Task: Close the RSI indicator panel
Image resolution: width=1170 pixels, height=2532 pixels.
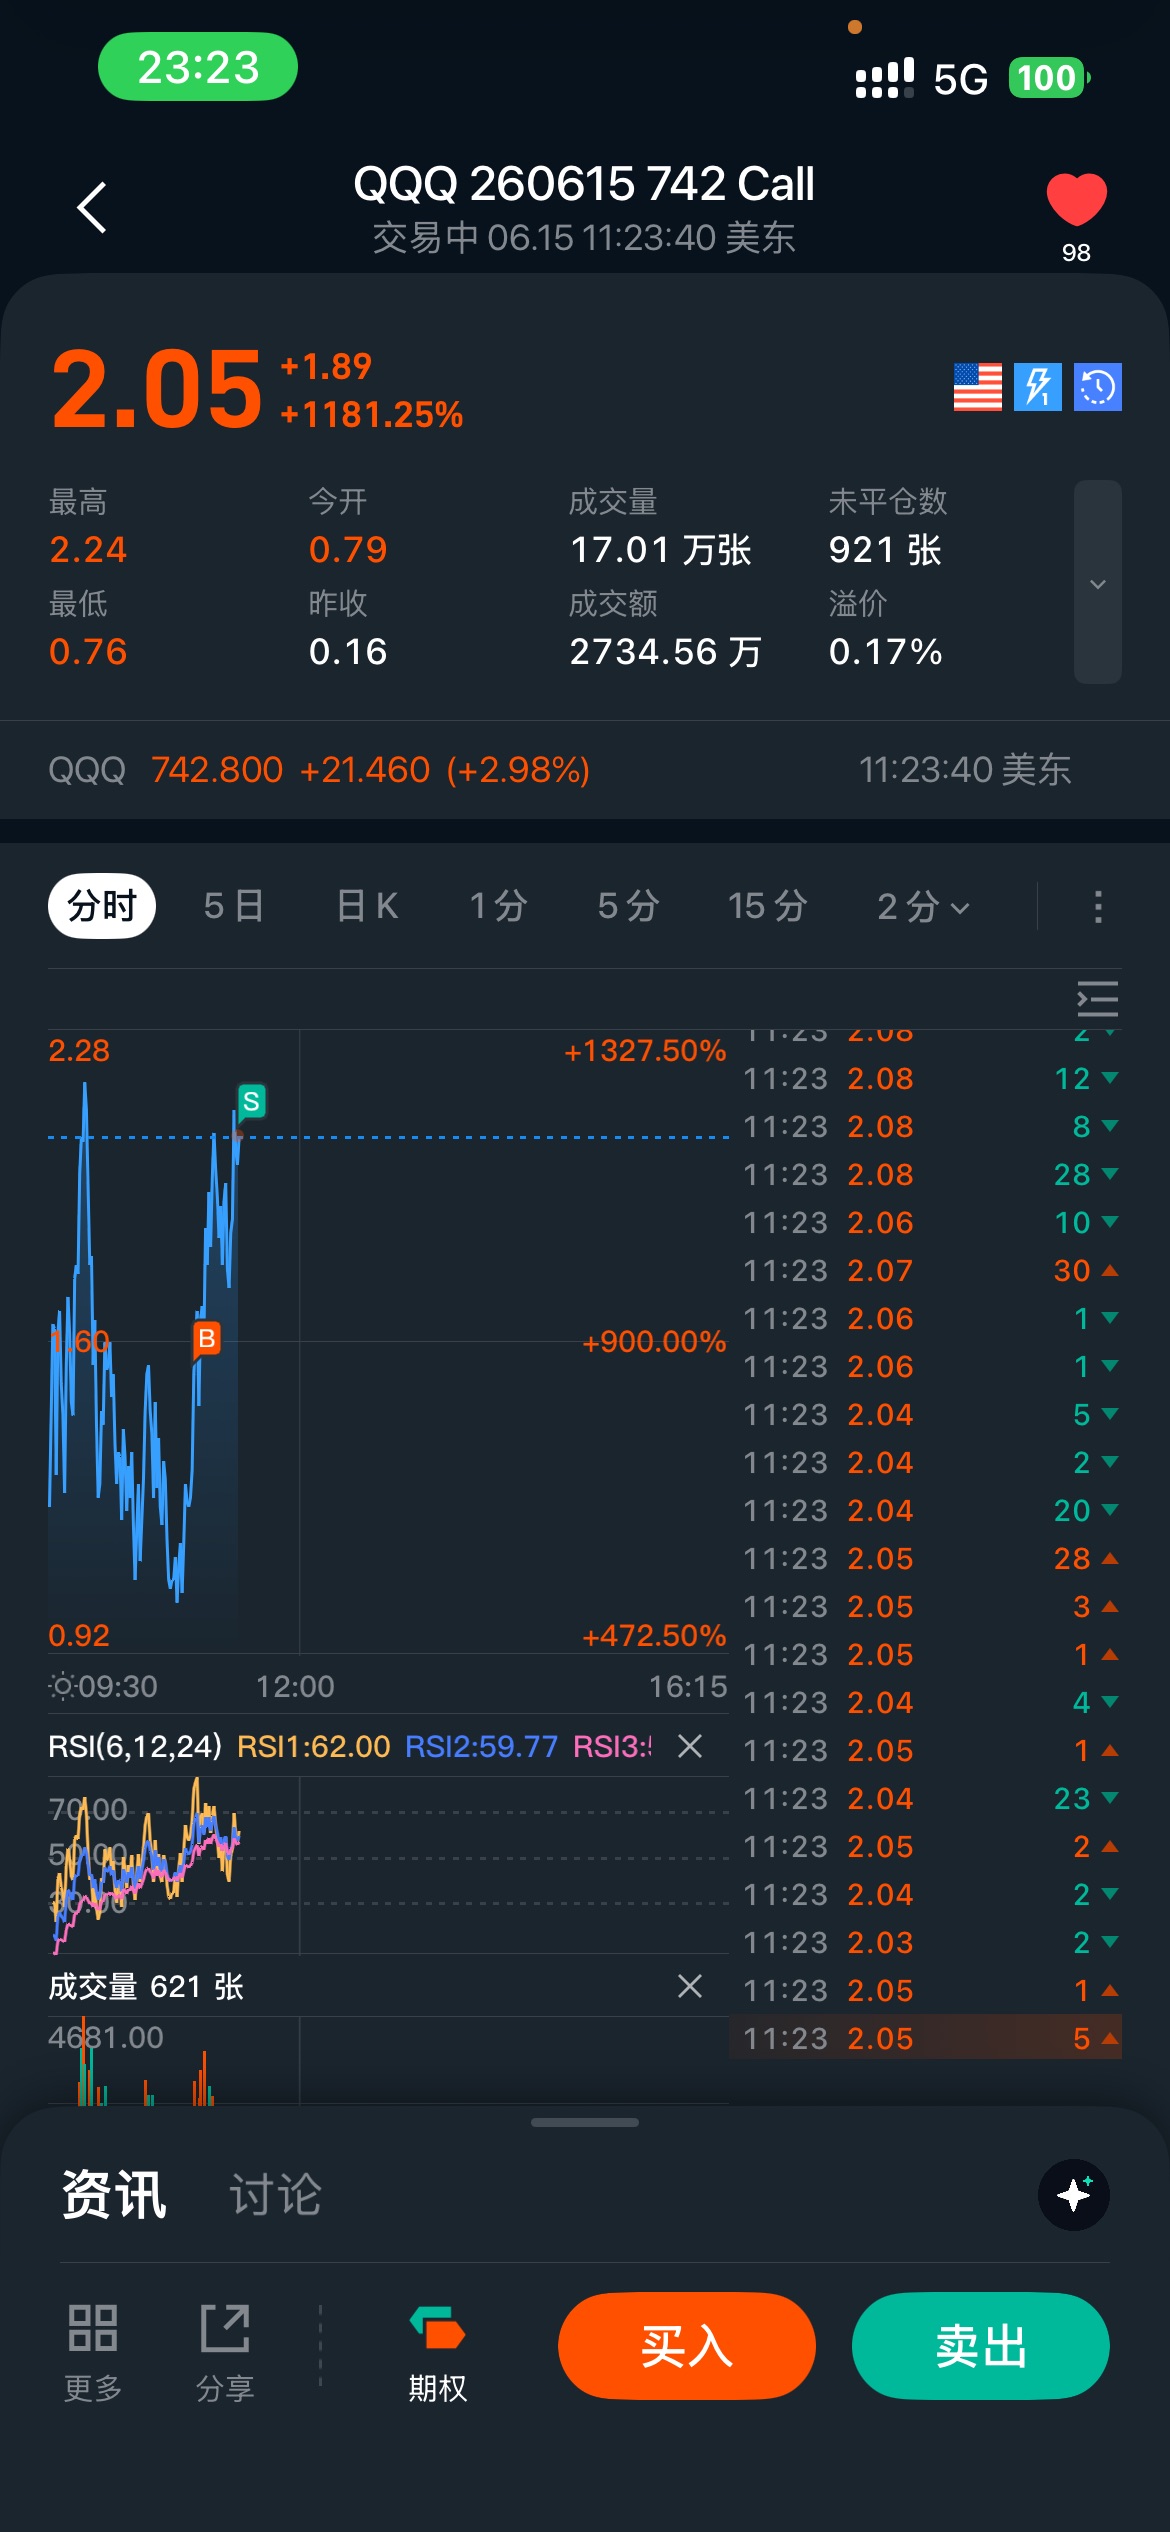Action: point(690,1746)
